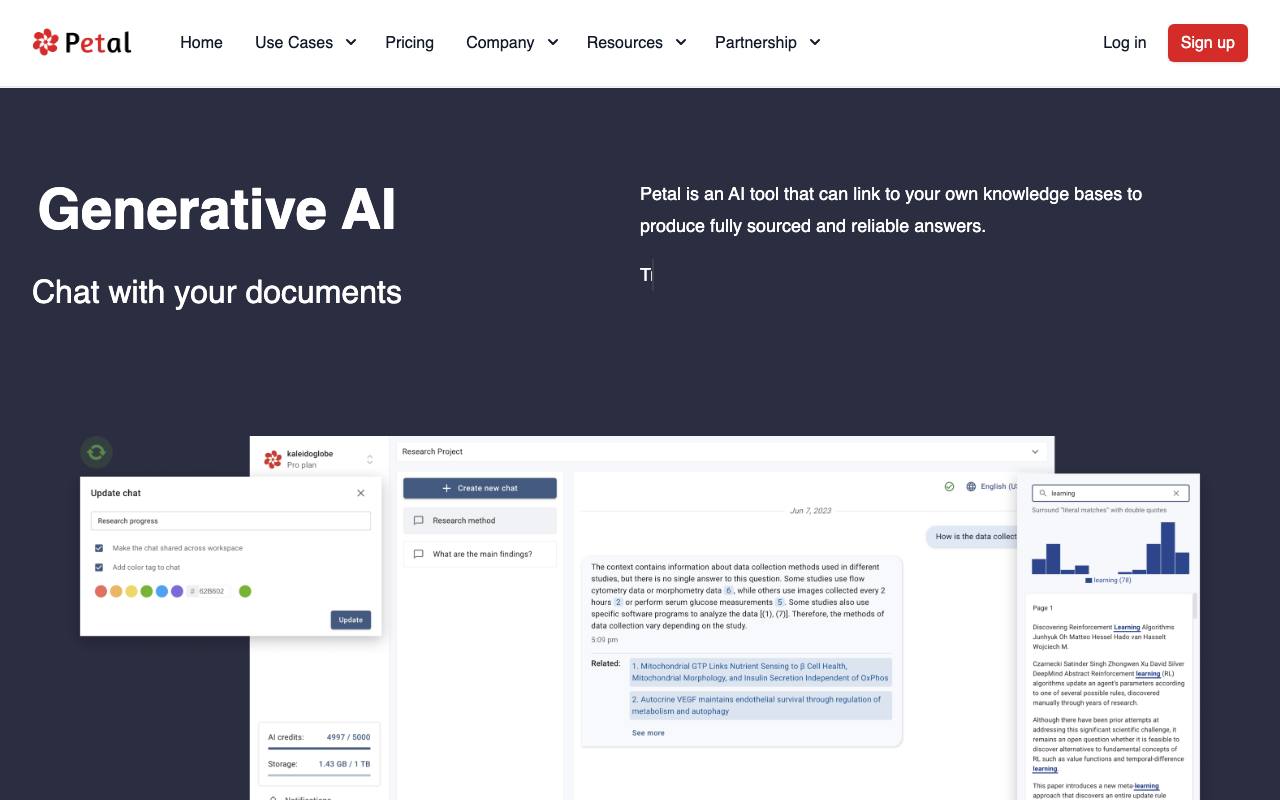Pick the orange color tag
This screenshot has height=800, width=1280.
coord(116,591)
